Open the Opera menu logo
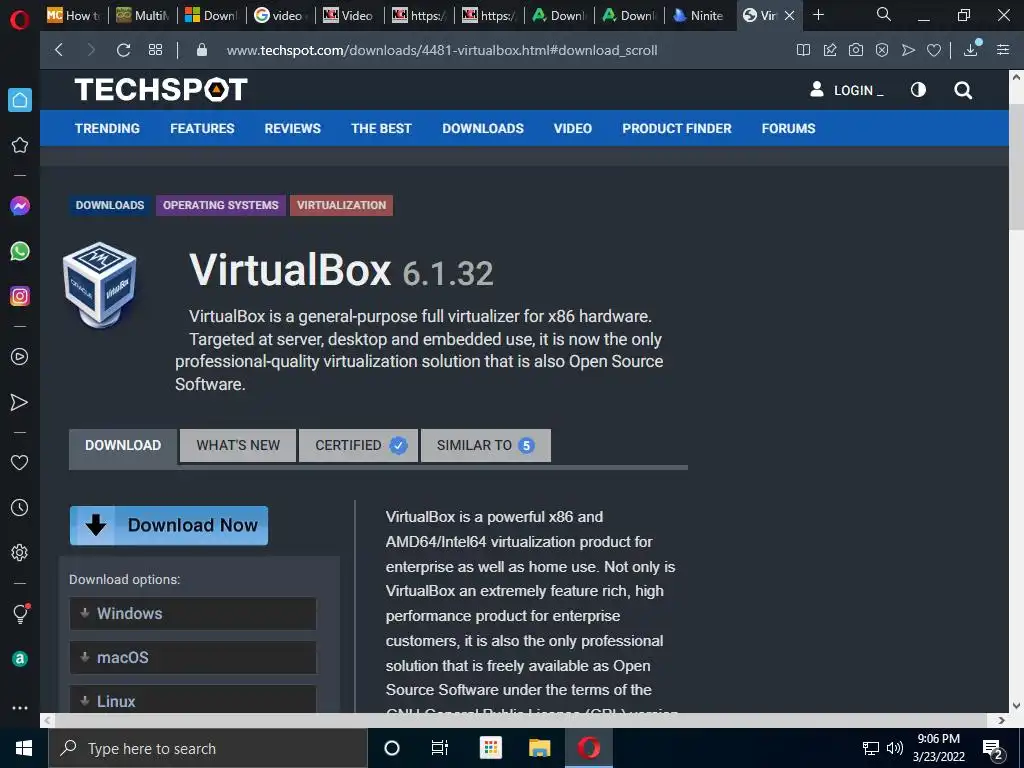1024x768 pixels. tap(20, 20)
